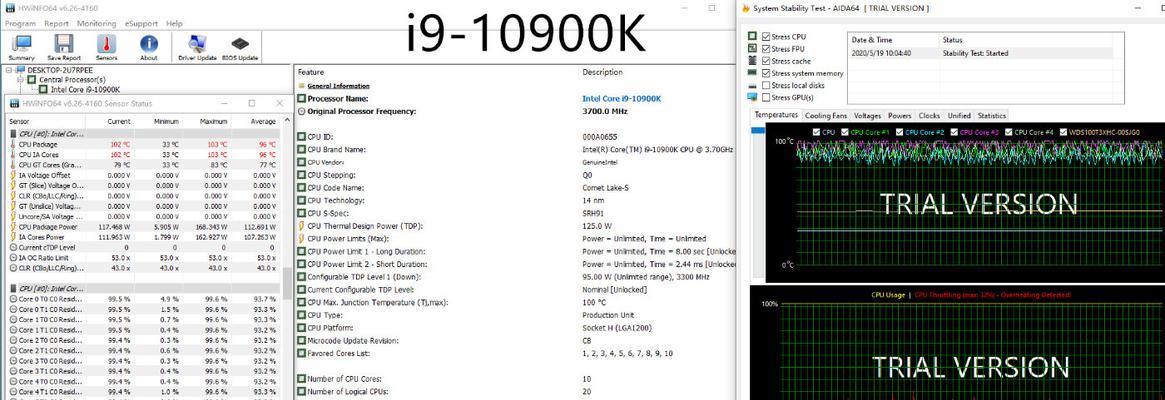Switch to the Cooling Fans tab

coord(825,116)
